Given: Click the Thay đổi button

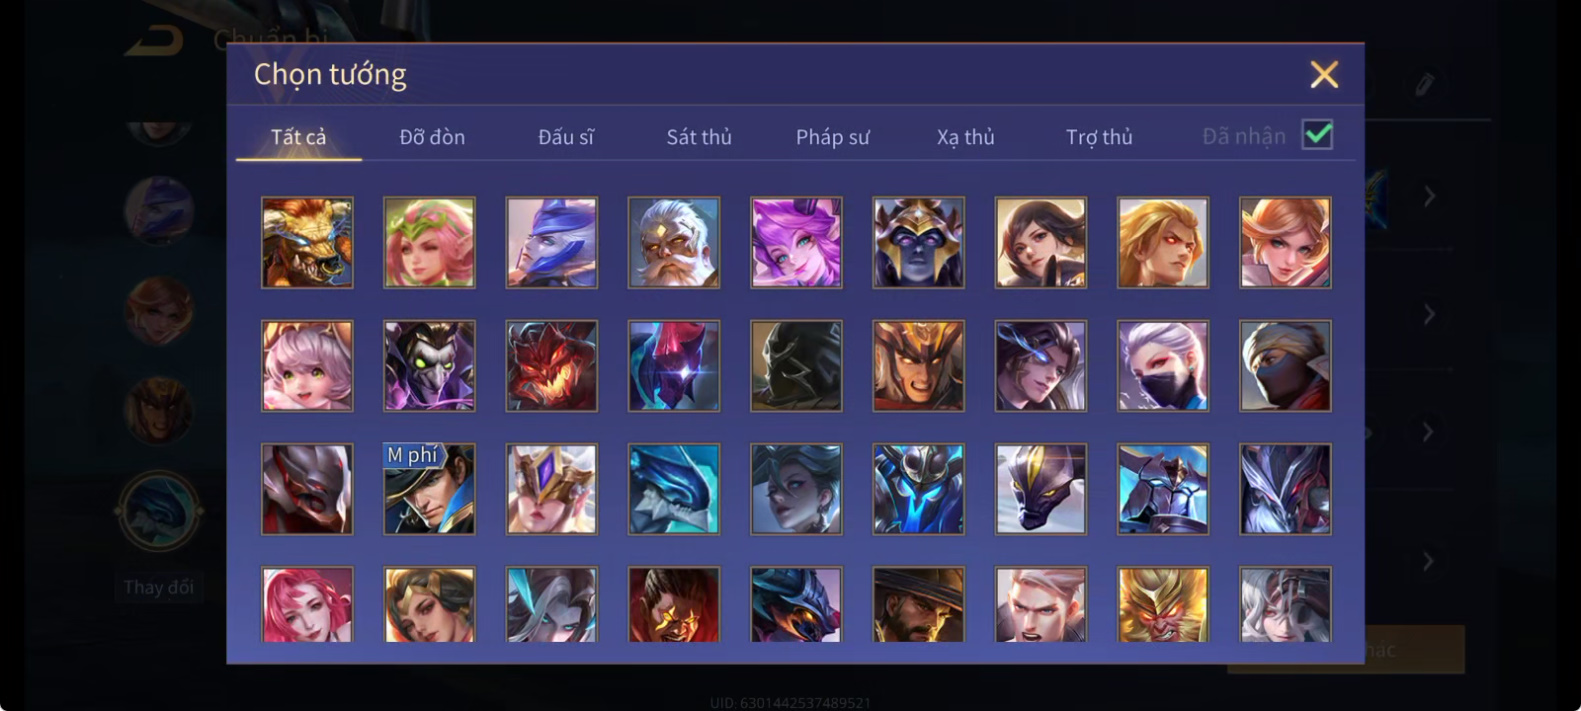Looking at the screenshot, I should pyautogui.click(x=159, y=587).
